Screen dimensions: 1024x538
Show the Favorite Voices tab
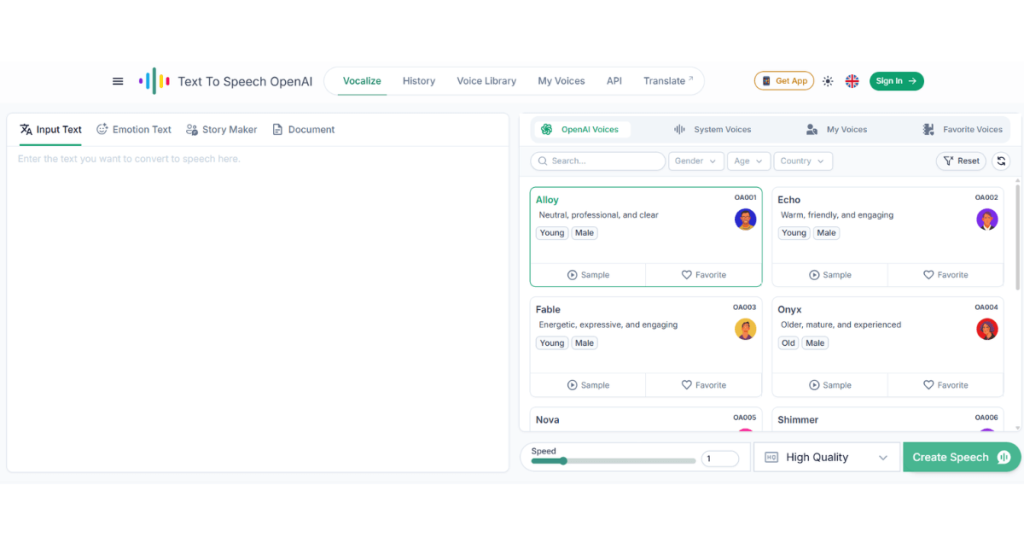tap(963, 129)
